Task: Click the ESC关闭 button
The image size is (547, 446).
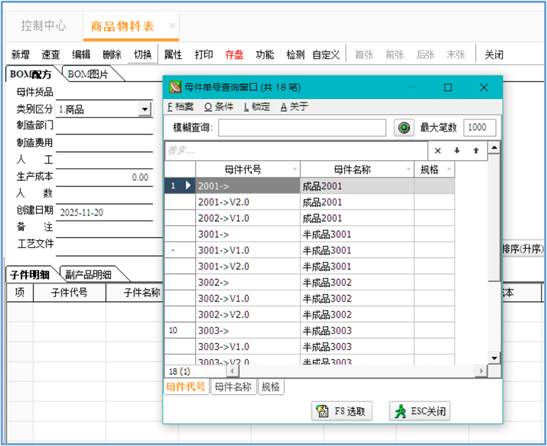Action: (420, 411)
